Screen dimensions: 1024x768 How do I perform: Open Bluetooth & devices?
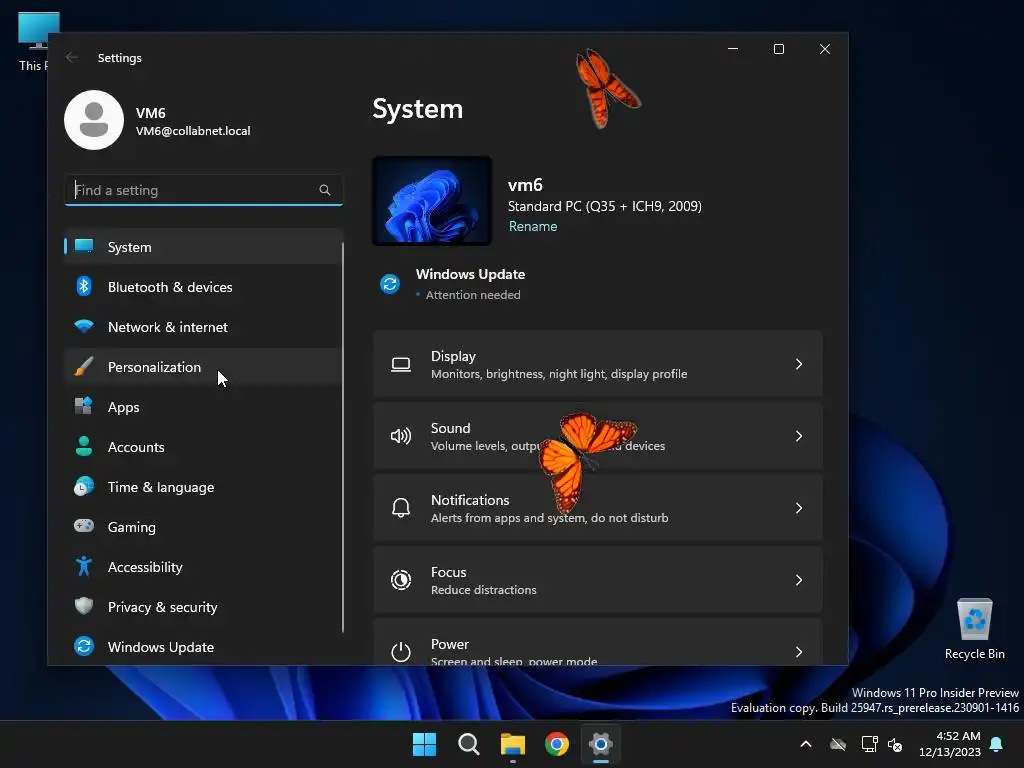203,287
